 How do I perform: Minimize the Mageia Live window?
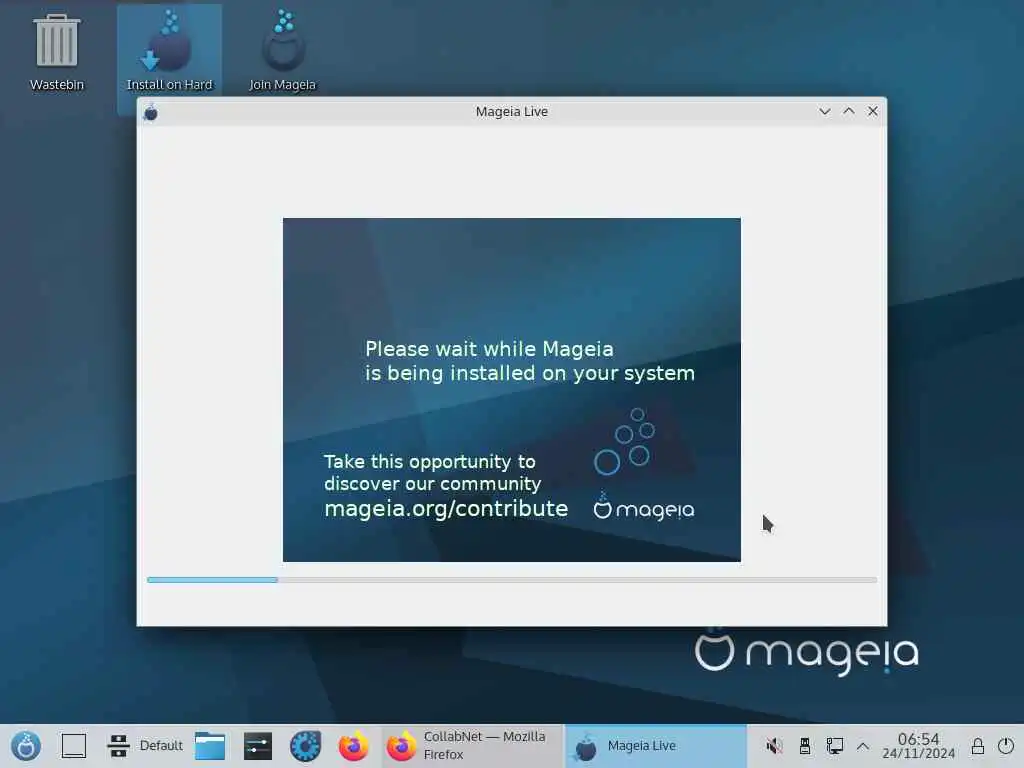coord(825,112)
